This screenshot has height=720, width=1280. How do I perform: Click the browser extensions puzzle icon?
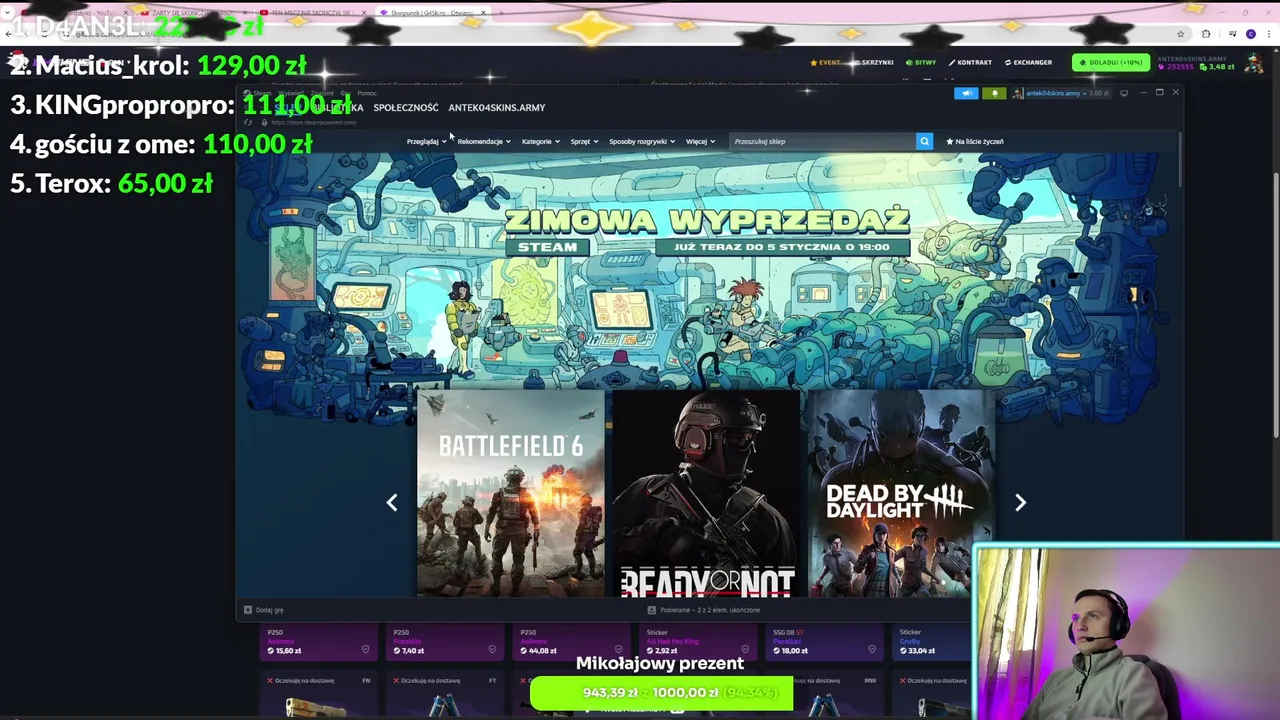coord(1206,33)
